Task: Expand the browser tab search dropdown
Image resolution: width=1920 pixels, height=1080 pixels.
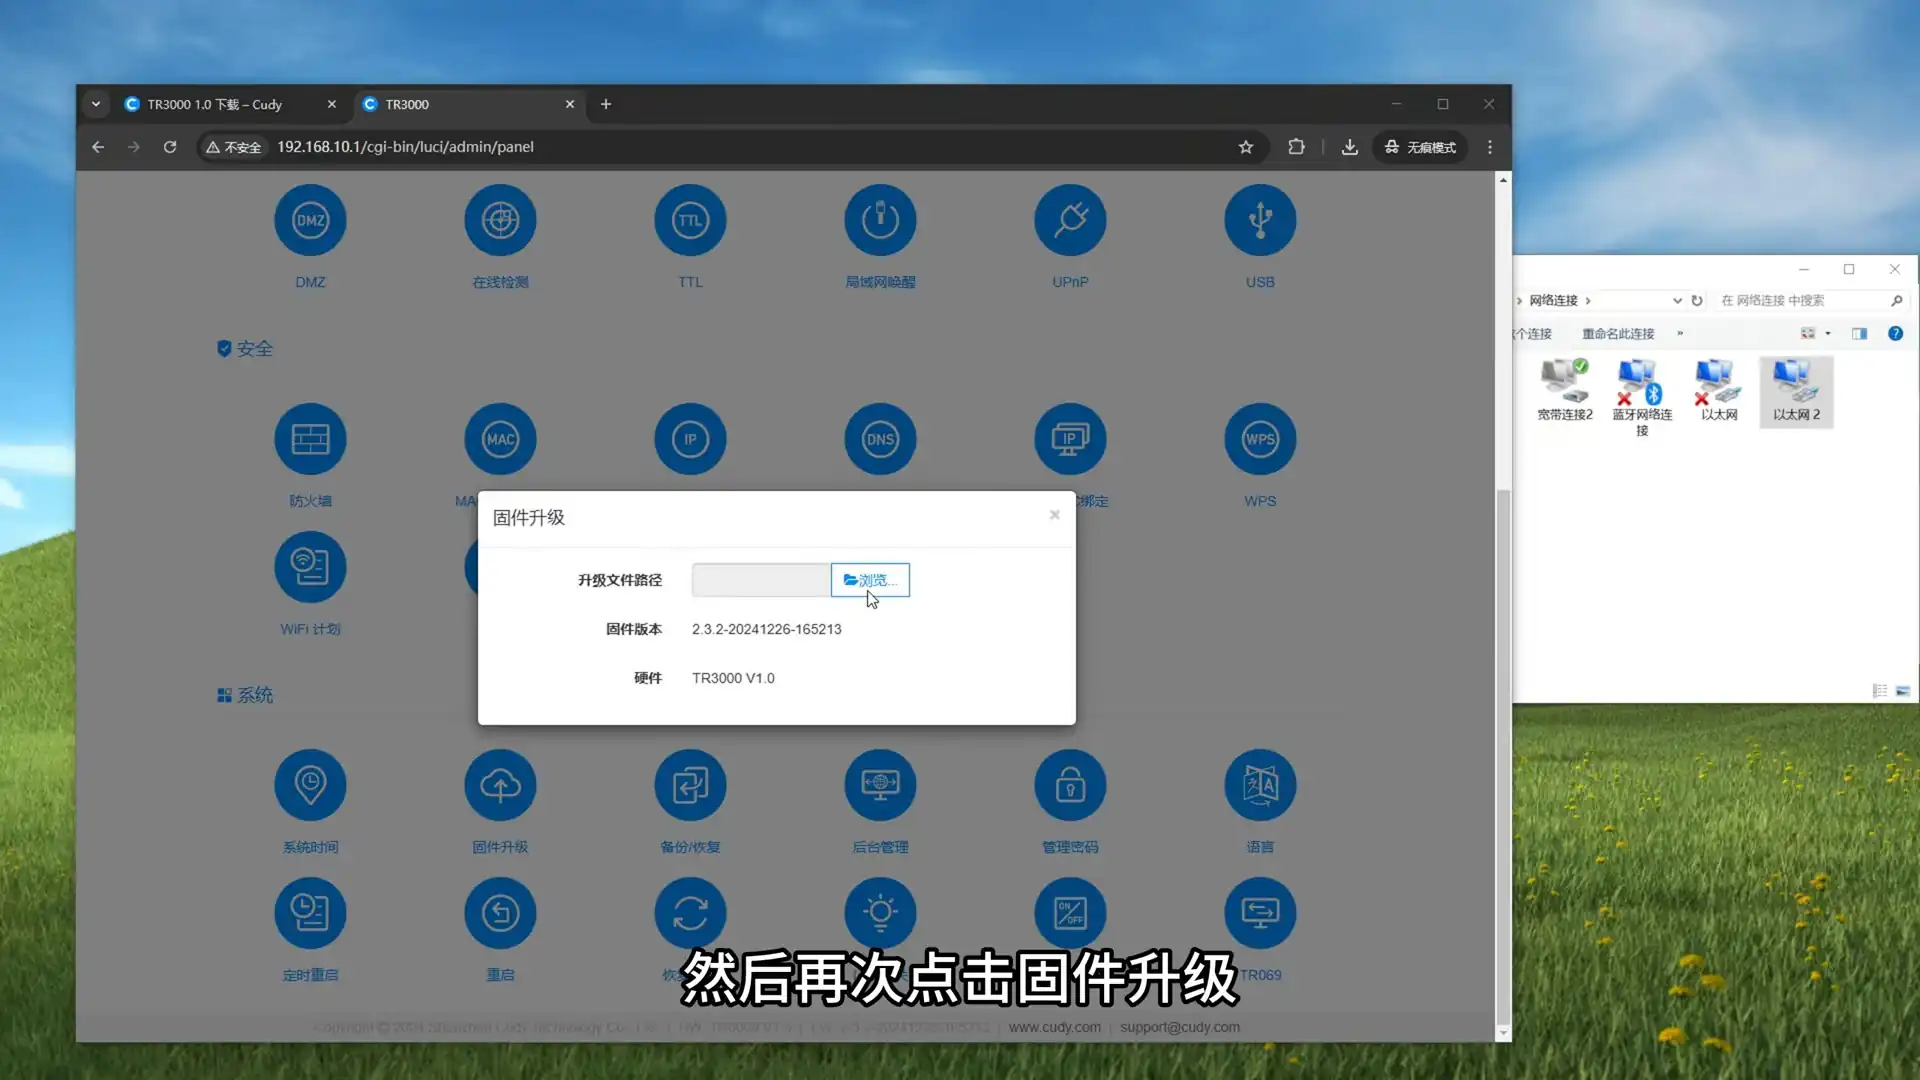Action: [96, 104]
